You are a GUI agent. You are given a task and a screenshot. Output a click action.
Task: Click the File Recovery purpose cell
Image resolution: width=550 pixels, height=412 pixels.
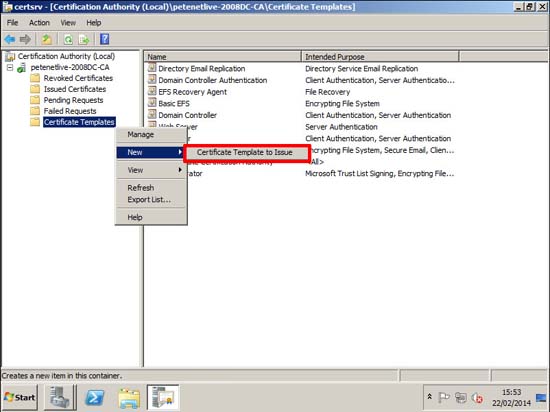(x=328, y=92)
